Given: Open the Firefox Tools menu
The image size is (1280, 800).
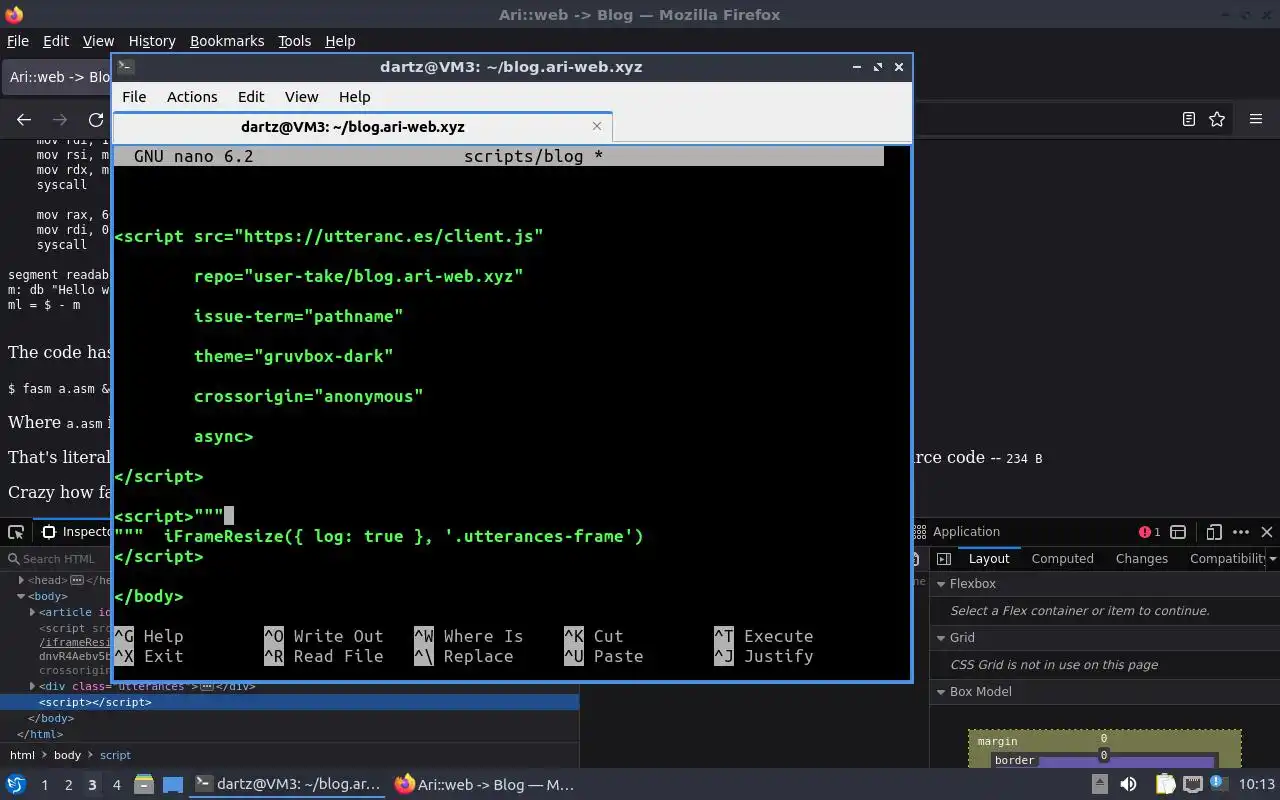Looking at the screenshot, I should coord(294,41).
